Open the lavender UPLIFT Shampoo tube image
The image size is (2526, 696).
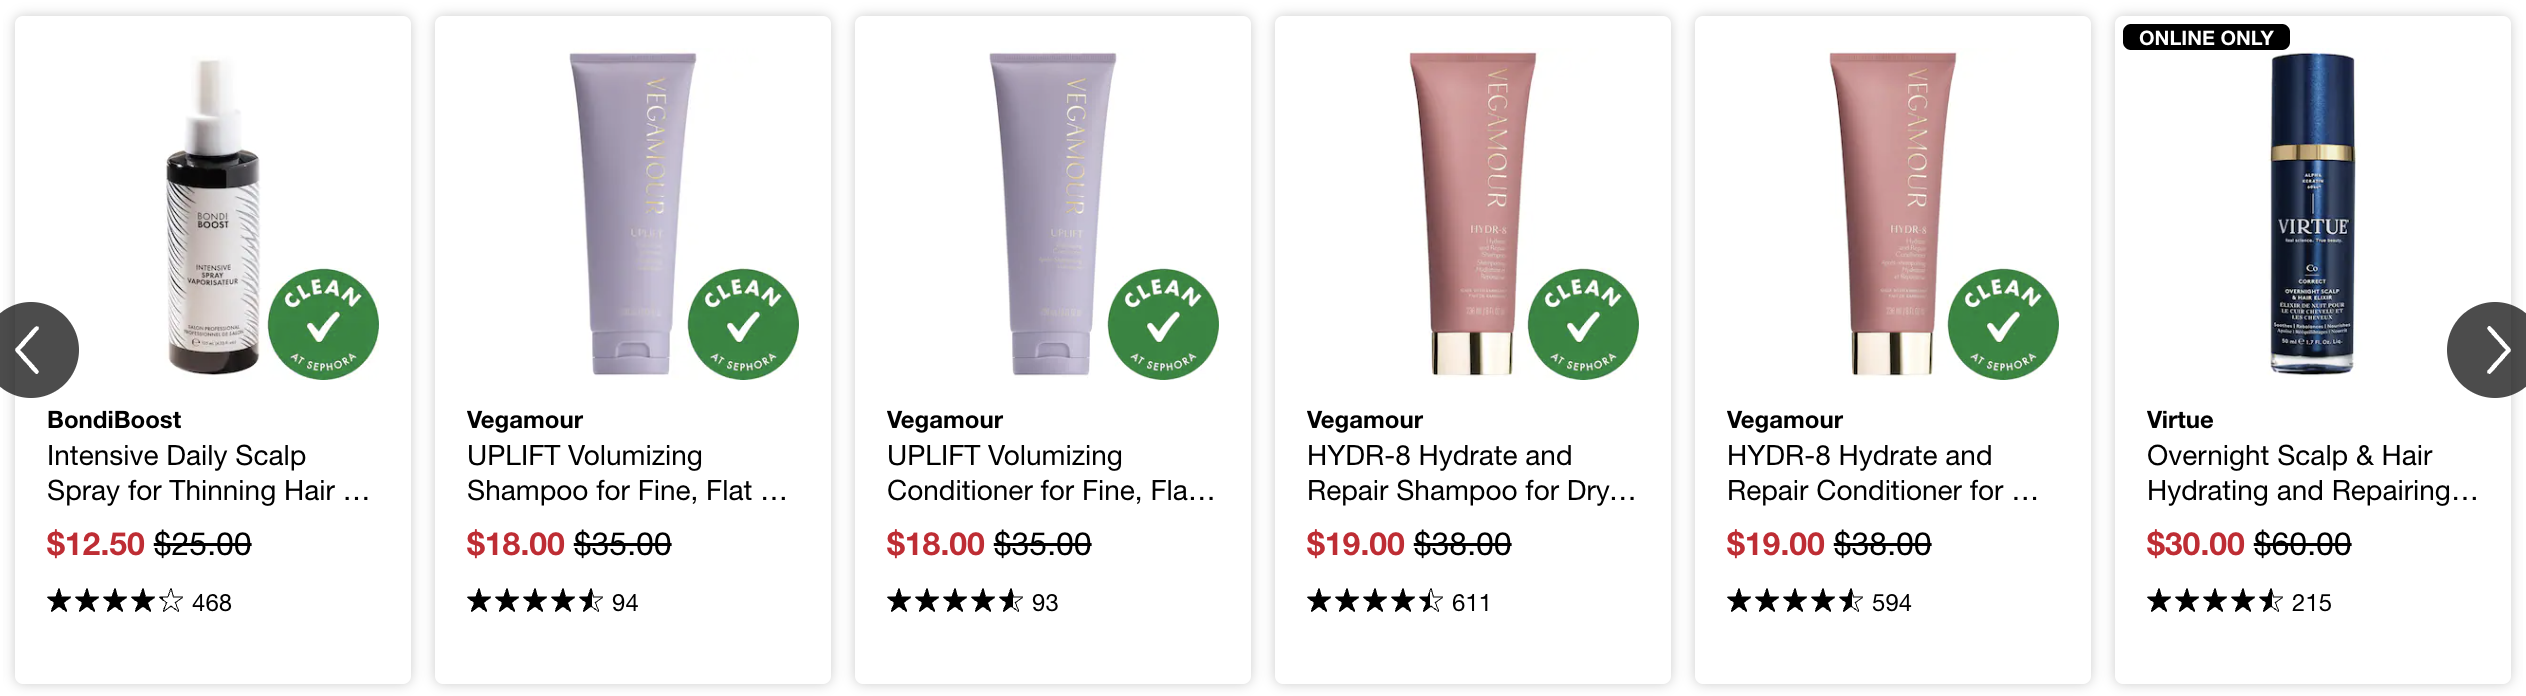click(633, 213)
